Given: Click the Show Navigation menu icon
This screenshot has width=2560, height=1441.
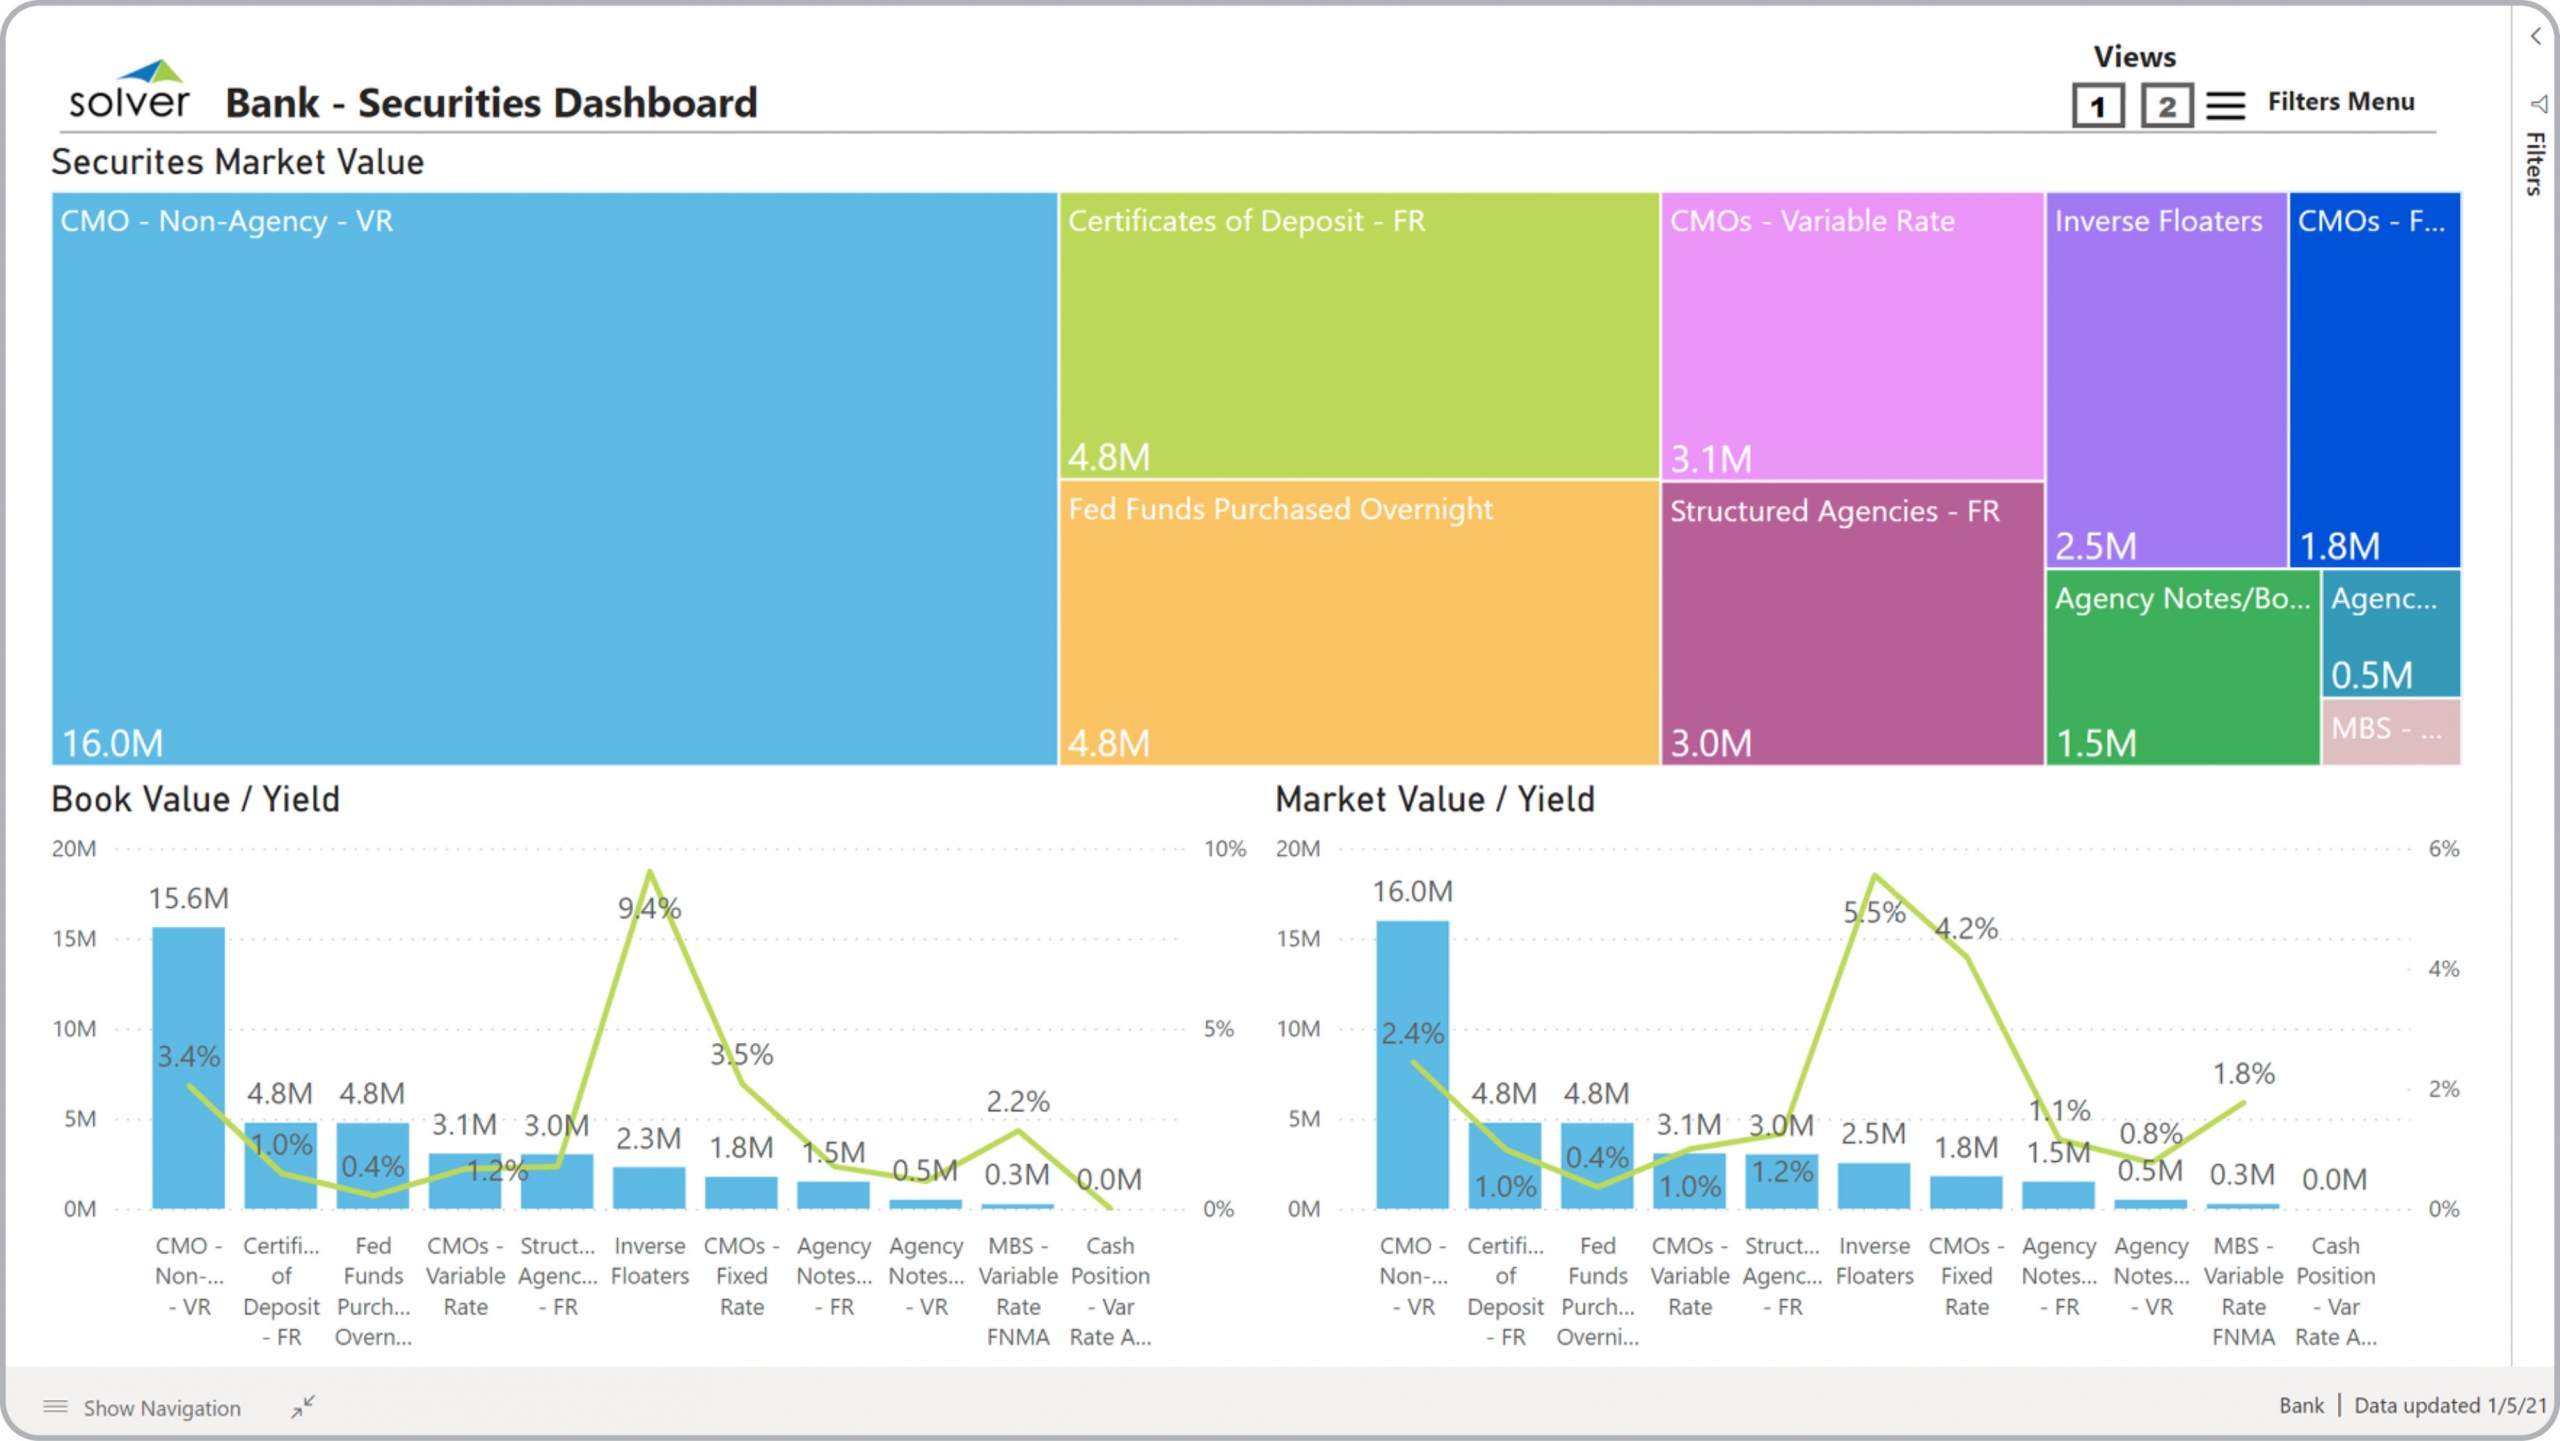Looking at the screenshot, I should tap(56, 1407).
